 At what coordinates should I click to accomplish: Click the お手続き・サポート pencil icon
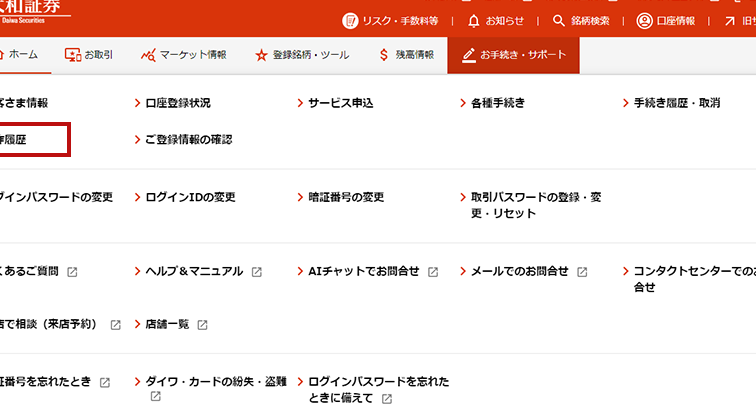468,55
